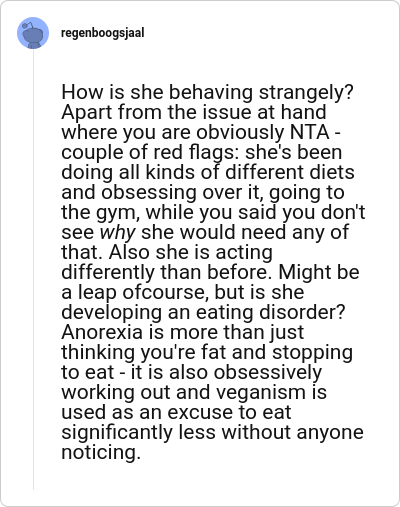The height and width of the screenshot is (507, 400).
Task: Open the Reddit snoo avatar of regenboogsjaal
Action: point(33,33)
